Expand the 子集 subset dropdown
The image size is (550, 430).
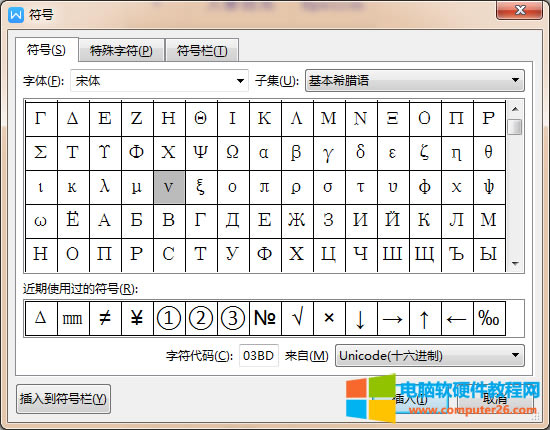[x=415, y=81]
